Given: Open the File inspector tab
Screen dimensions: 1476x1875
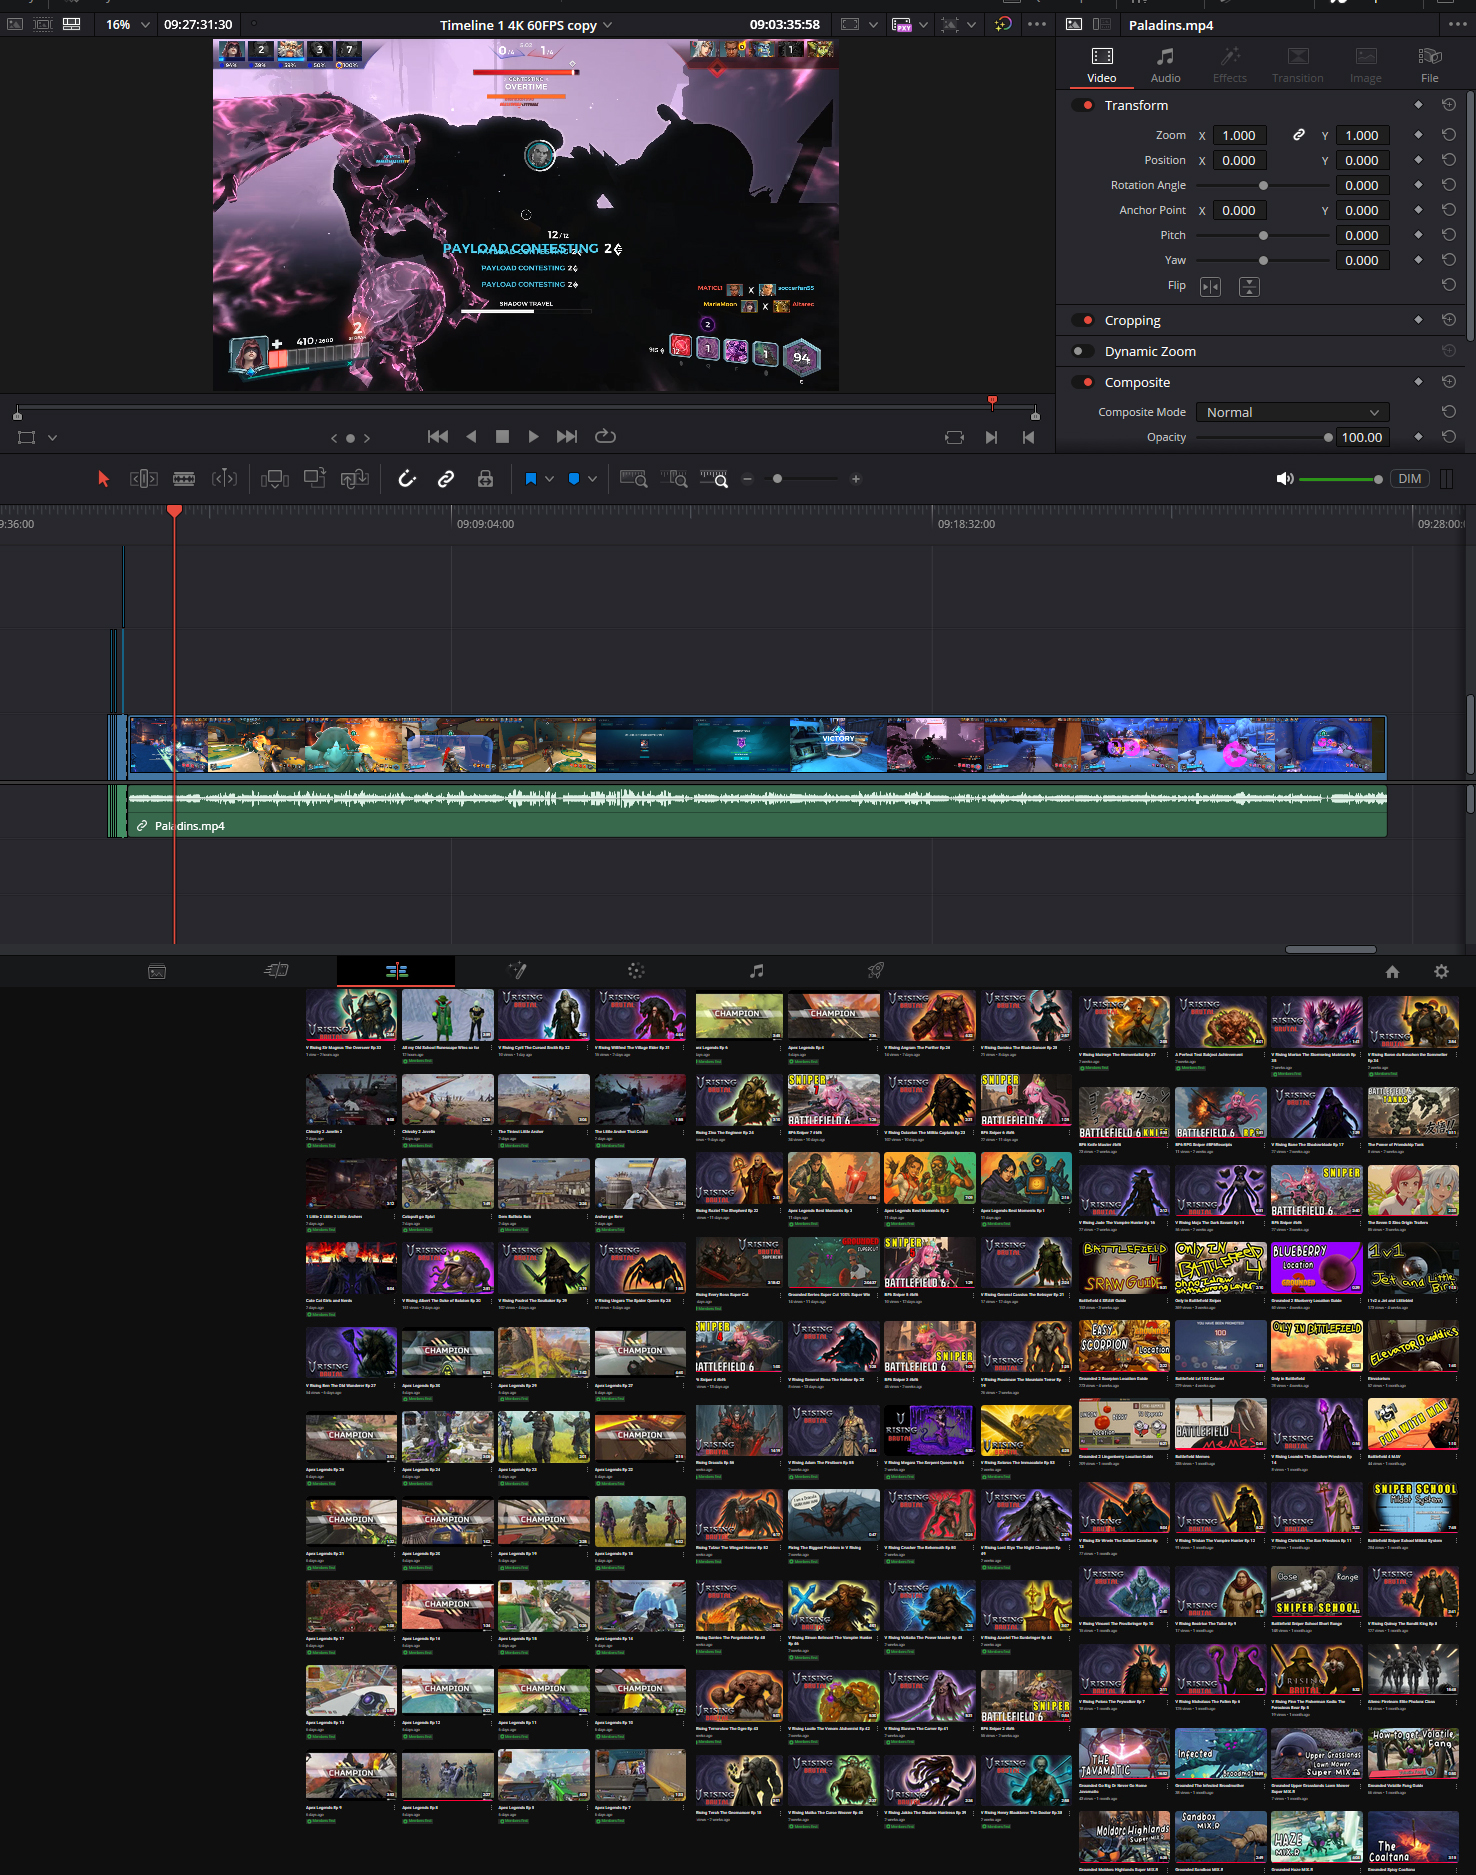Looking at the screenshot, I should (1429, 65).
